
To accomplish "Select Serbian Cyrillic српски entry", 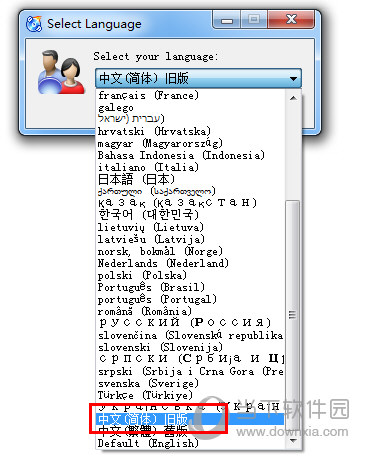I will tap(191, 359).
